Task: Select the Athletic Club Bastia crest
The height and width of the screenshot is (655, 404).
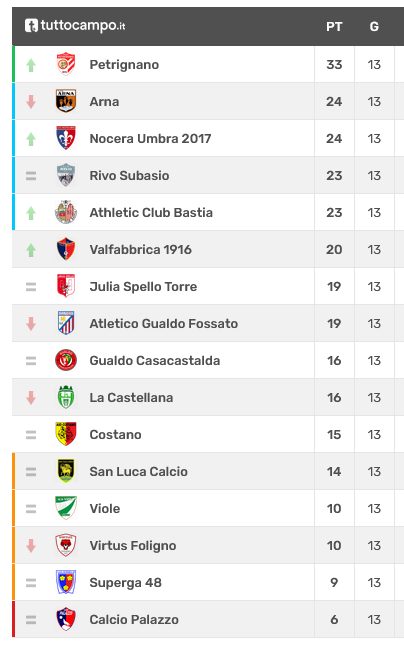Action: pyautogui.click(x=66, y=212)
